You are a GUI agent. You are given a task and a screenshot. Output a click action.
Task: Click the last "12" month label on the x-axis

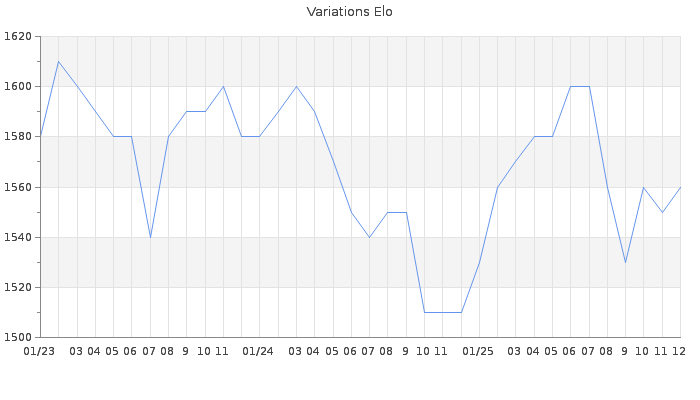(679, 351)
